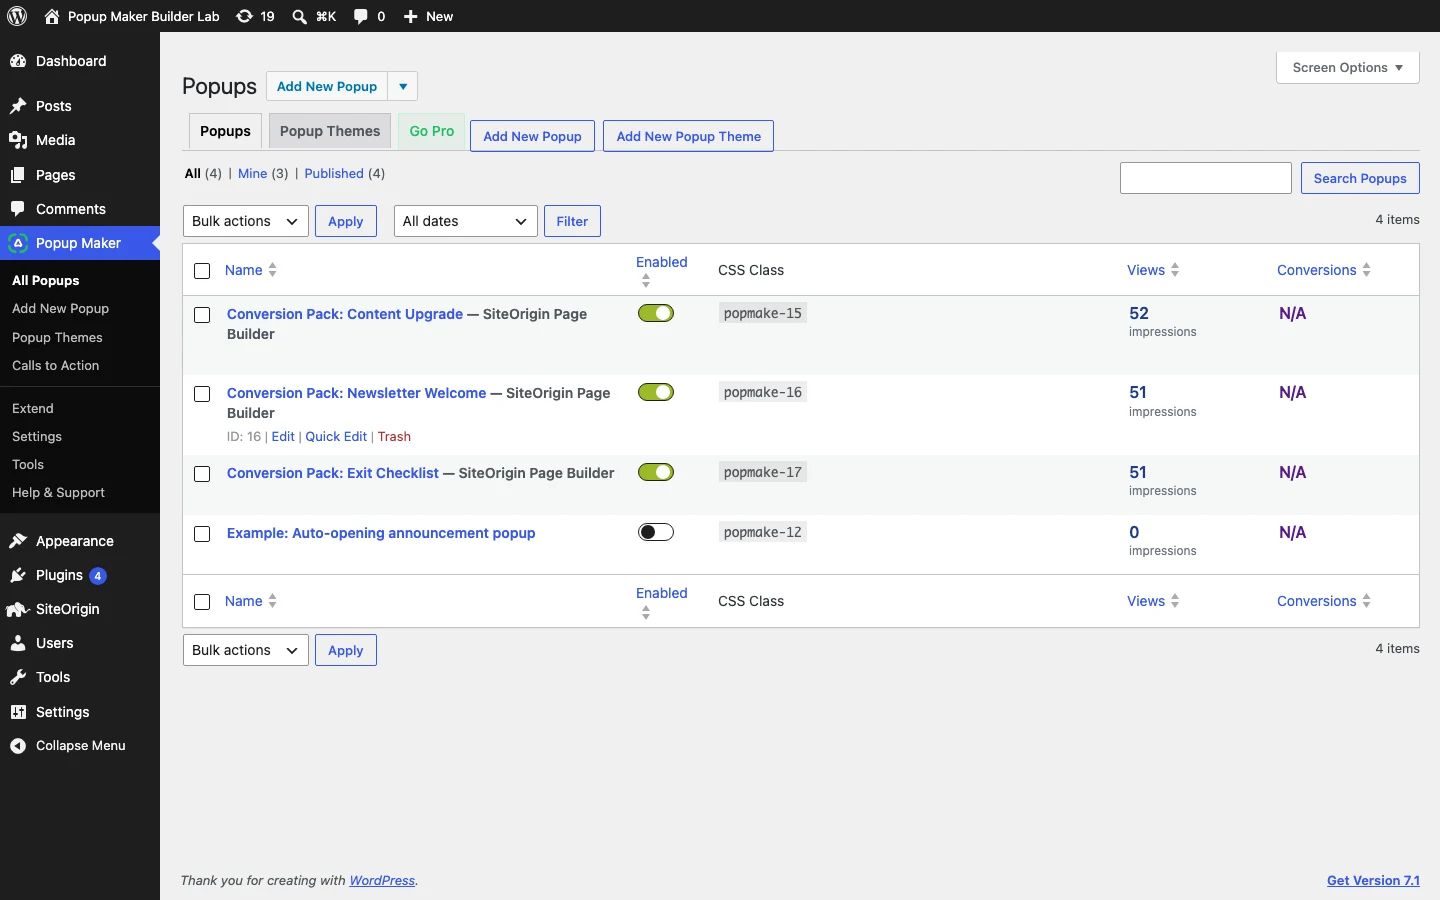Open the Conversion Pack: Exit Checklist popup link
Viewport: 1440px width, 900px height.
[x=333, y=473]
